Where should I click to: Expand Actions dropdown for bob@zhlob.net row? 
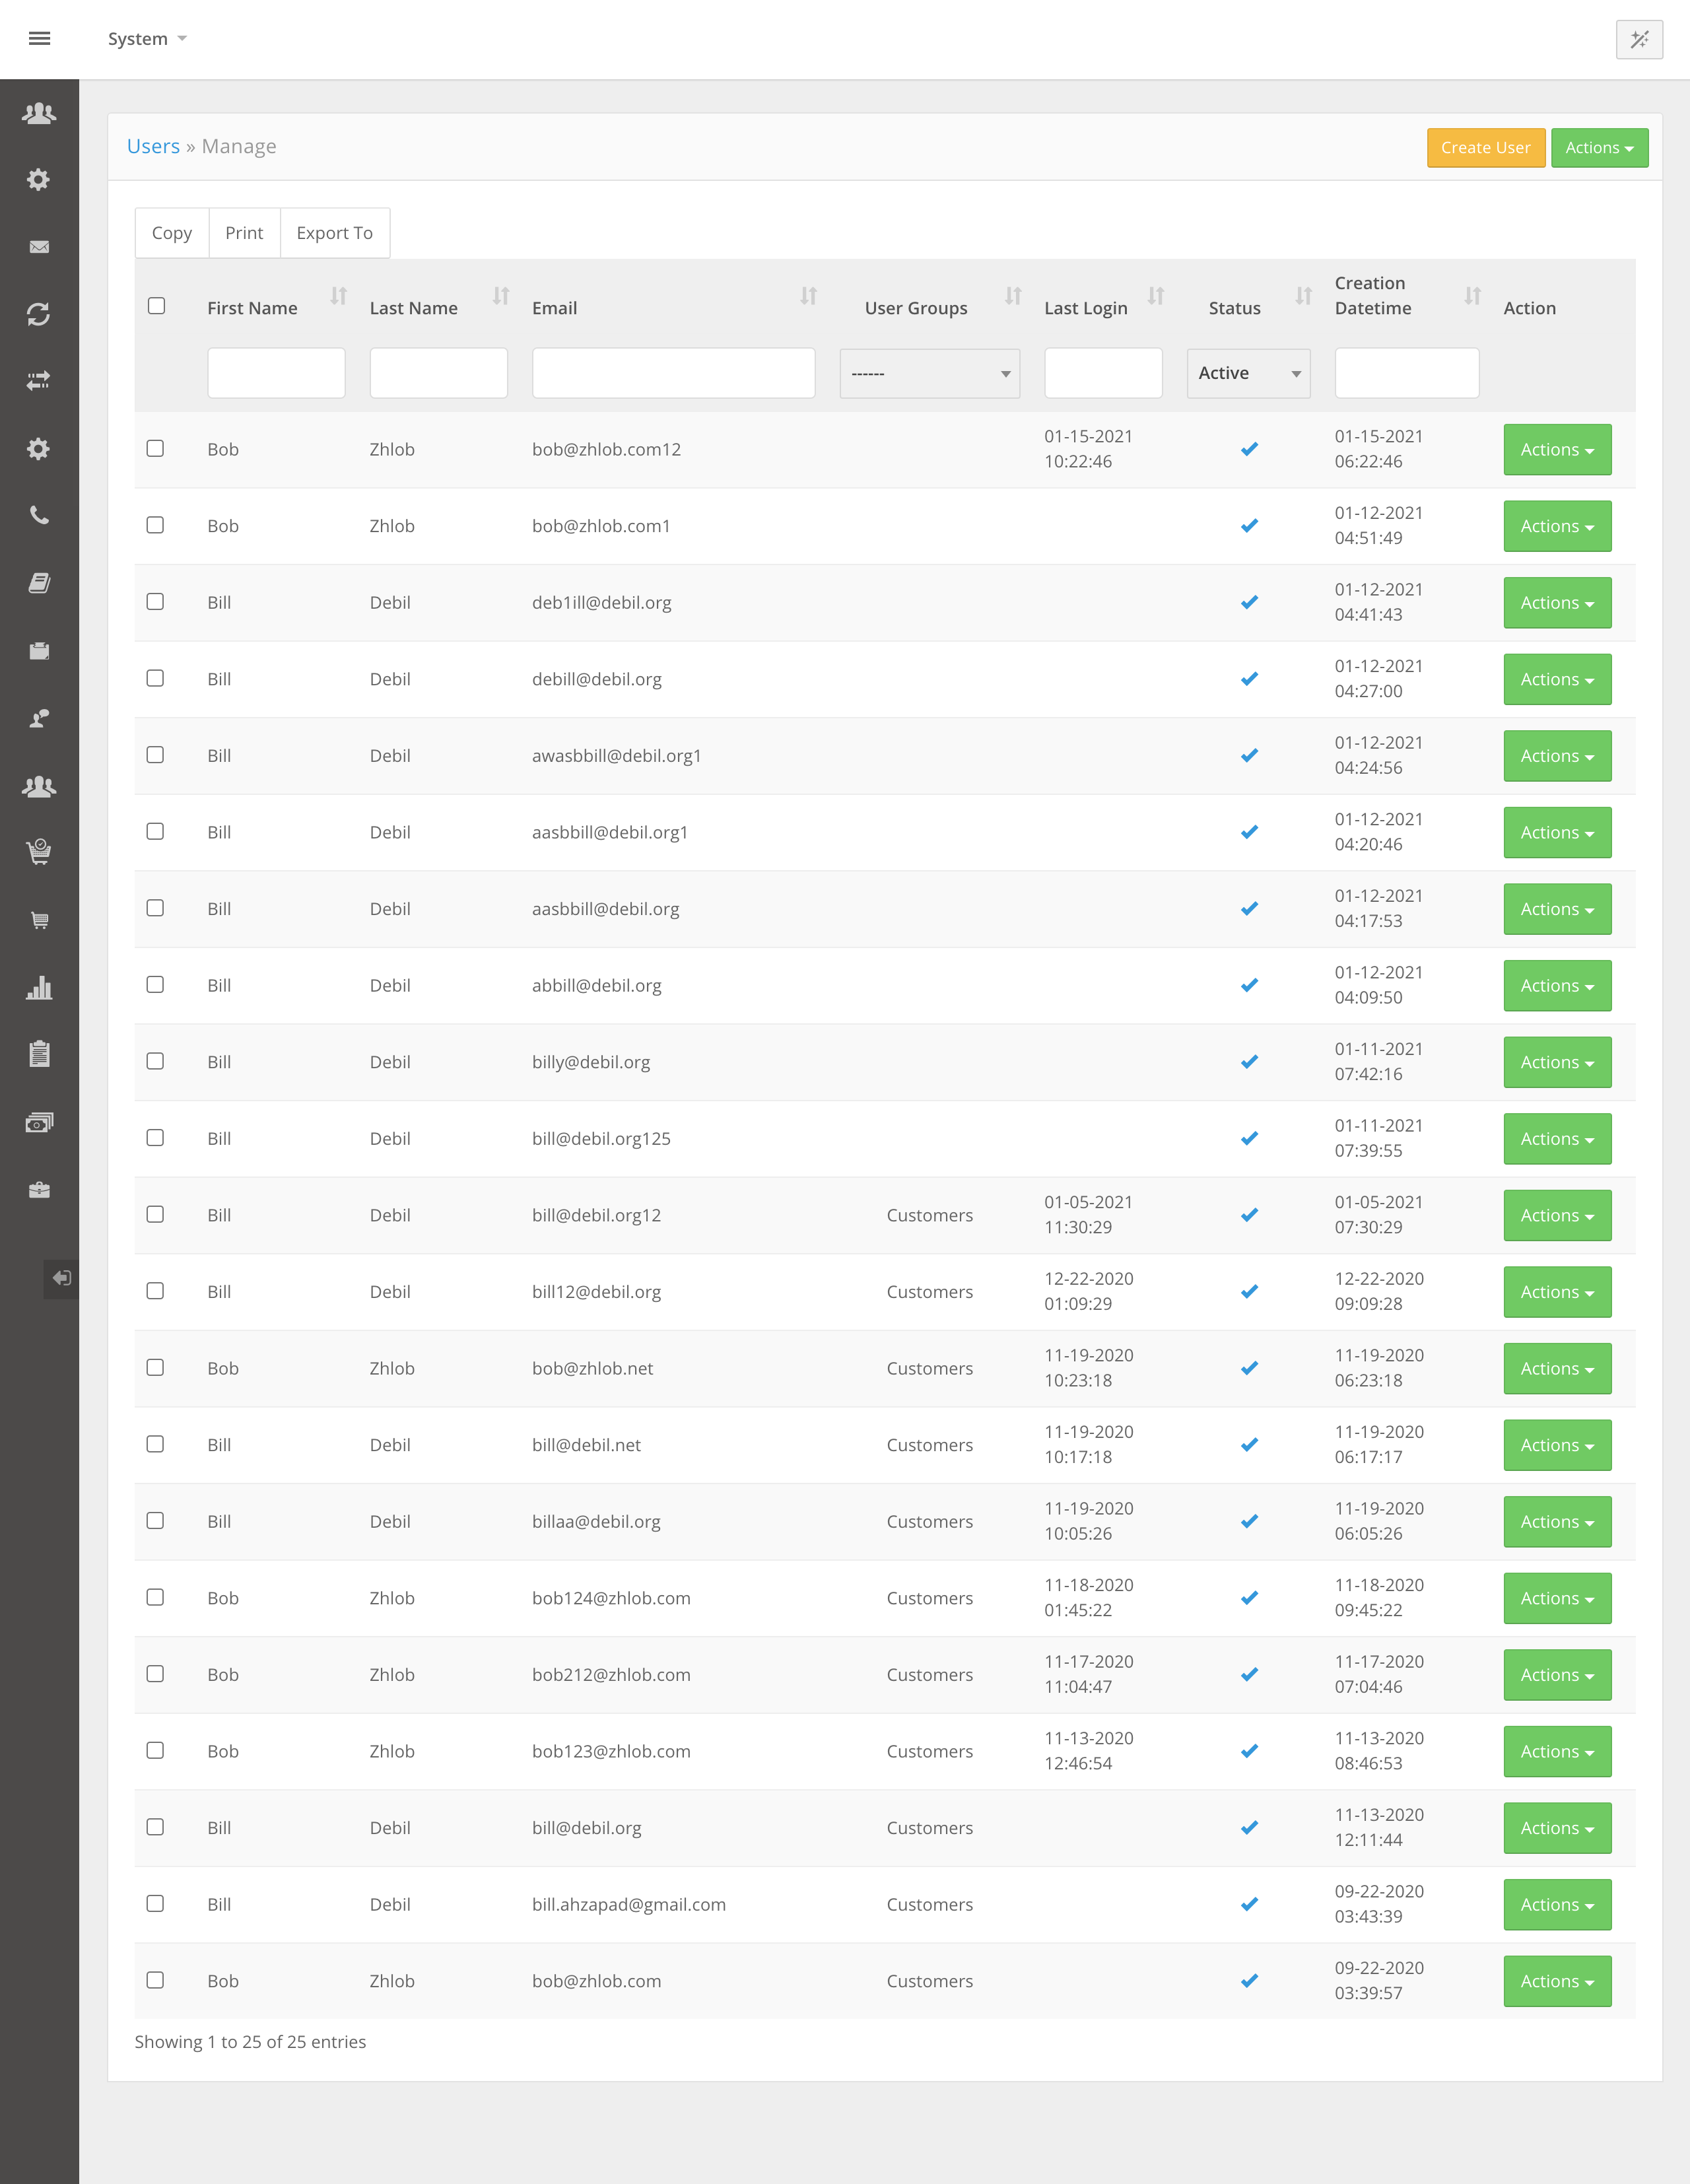coord(1556,1369)
